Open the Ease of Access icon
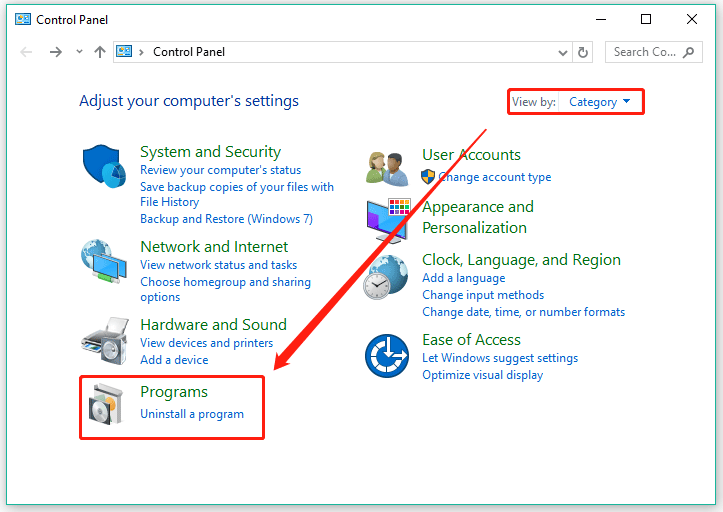Viewport: 723px width, 512px height. click(x=387, y=356)
